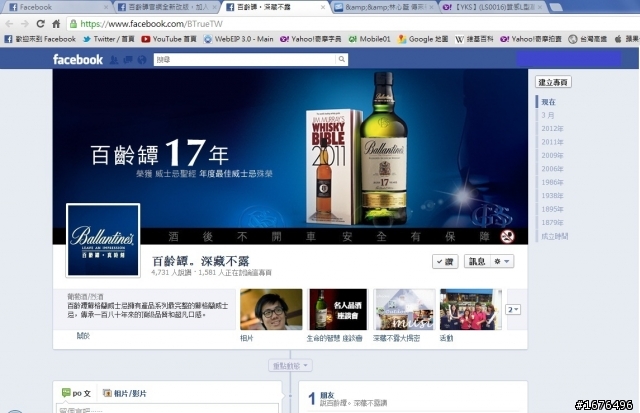Switch to the 百齡罈・深藏不露 tab
Image resolution: width=640 pixels, height=413 pixels.
point(273,7)
